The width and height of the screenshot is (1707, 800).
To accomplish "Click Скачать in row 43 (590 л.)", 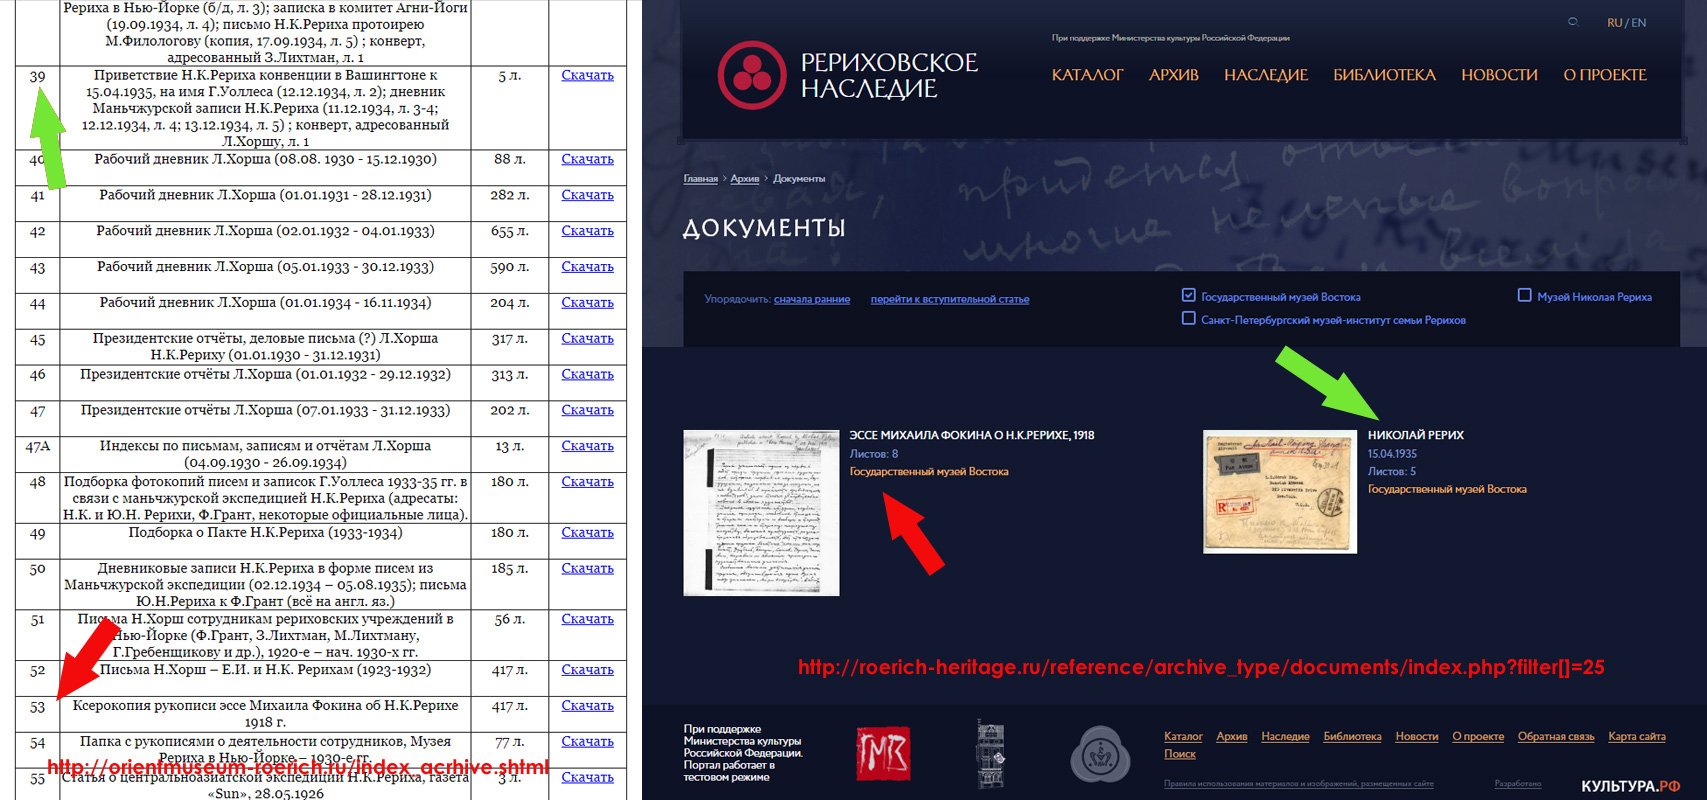I will (x=587, y=267).
